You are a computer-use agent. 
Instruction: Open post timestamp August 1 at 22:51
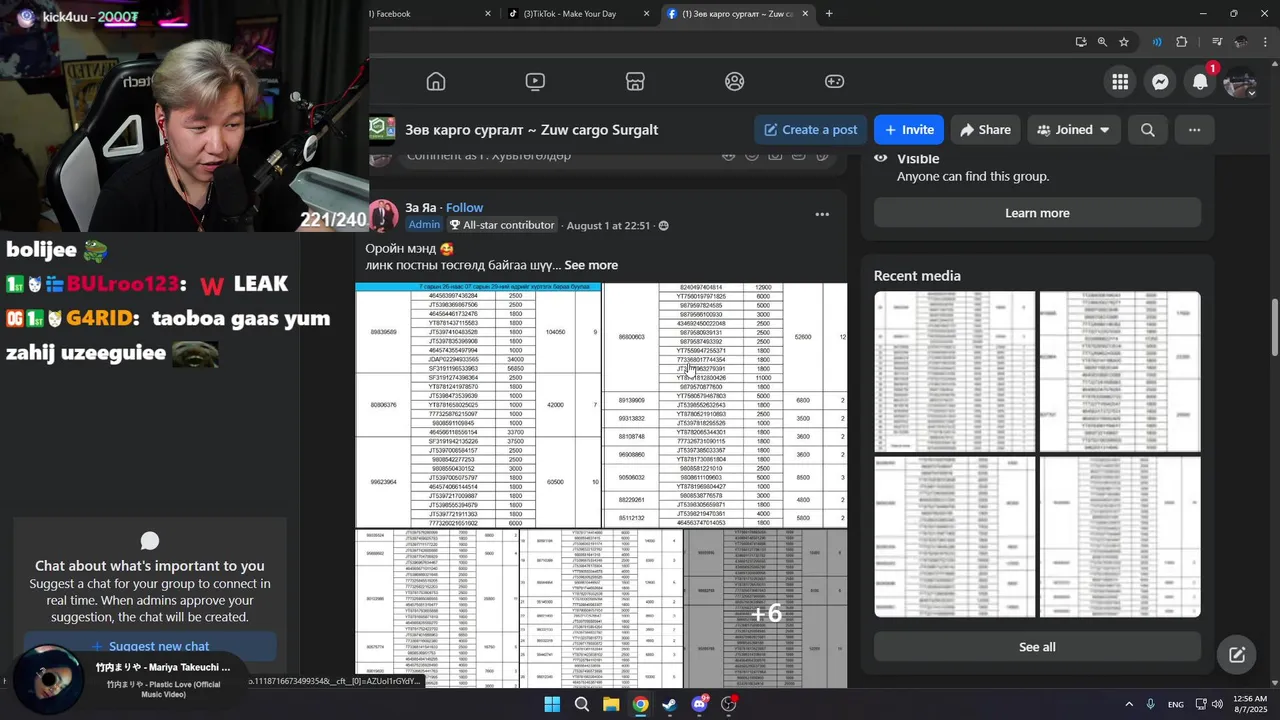pos(608,226)
